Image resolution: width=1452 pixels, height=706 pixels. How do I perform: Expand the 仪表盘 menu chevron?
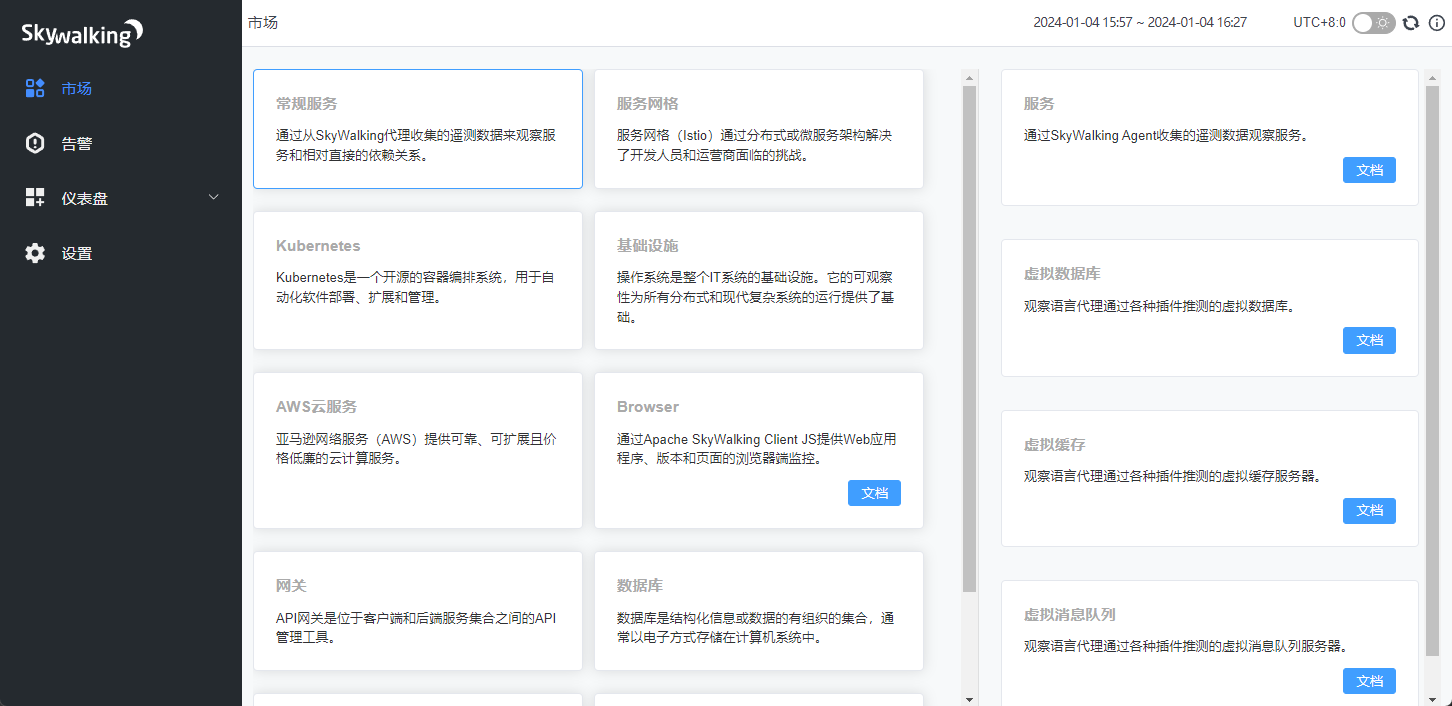click(x=213, y=198)
